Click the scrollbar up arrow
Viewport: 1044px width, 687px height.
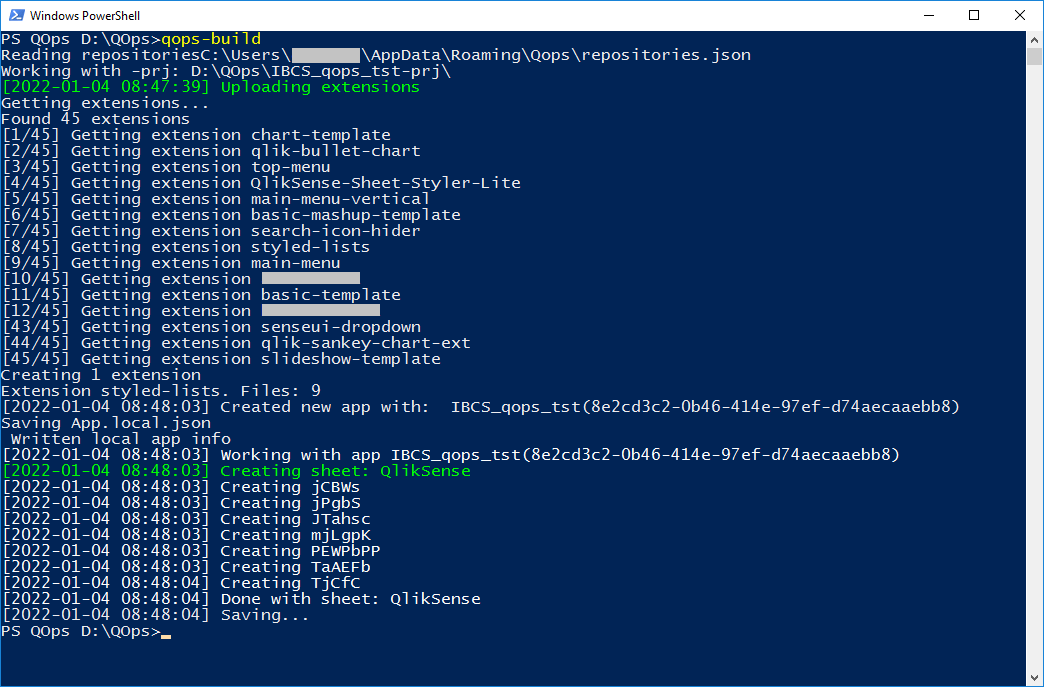pos(1034,39)
